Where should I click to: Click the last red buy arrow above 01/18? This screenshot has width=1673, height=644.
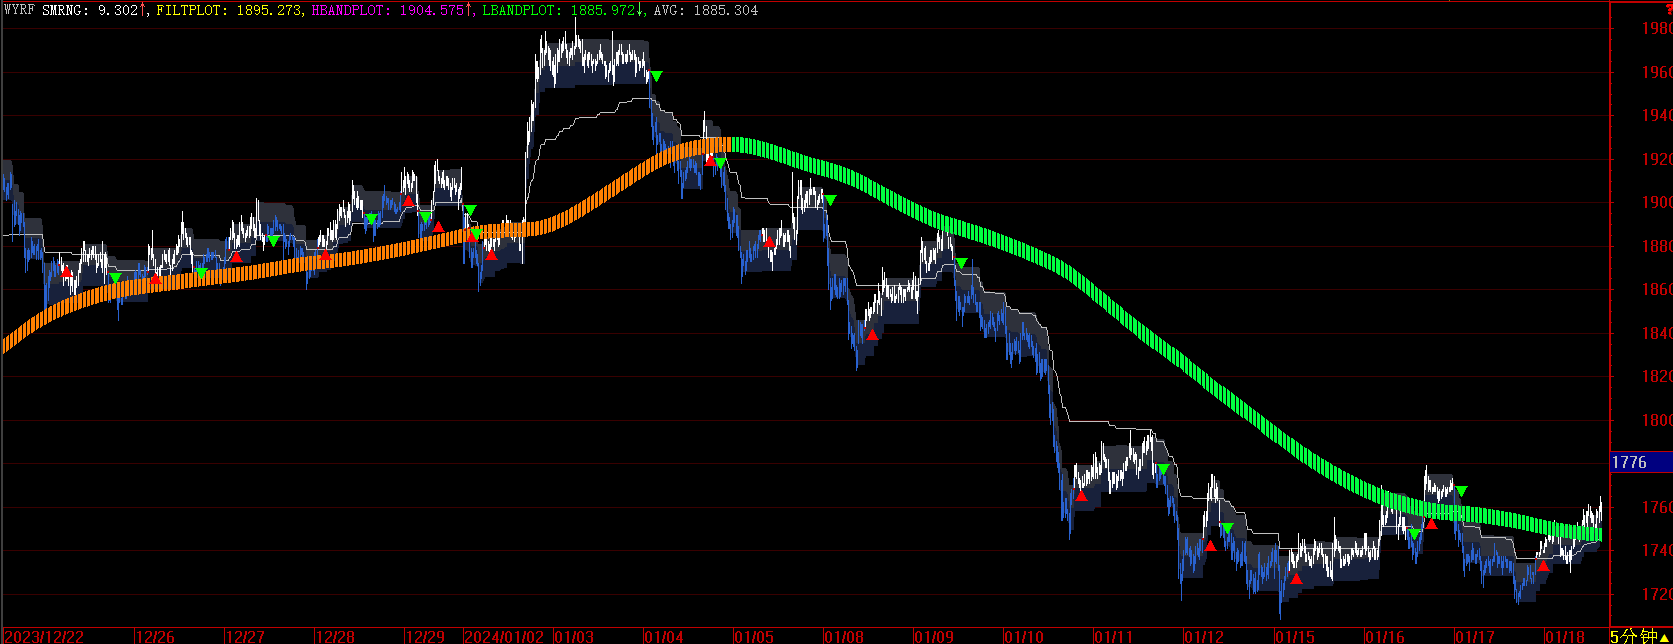(1543, 566)
